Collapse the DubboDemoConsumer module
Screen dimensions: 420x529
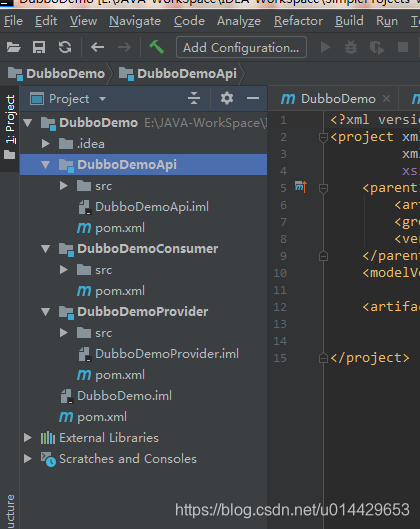(46, 249)
